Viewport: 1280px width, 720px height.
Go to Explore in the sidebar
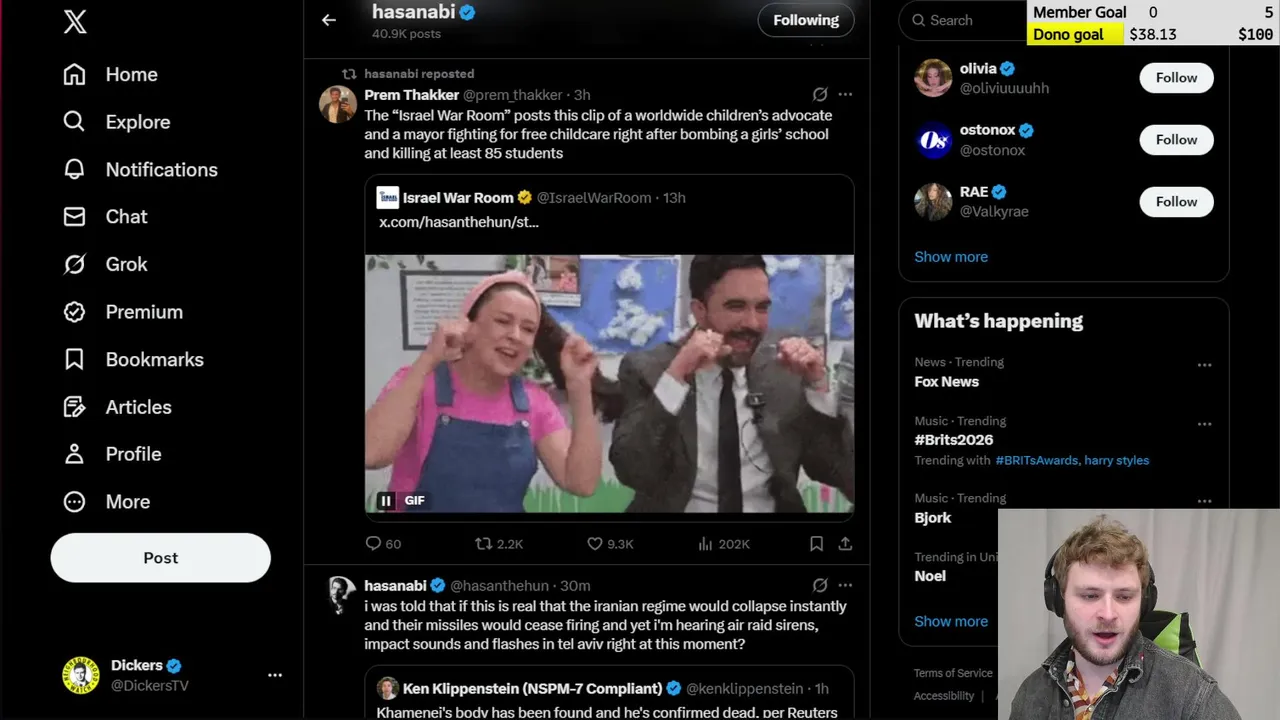click(117, 122)
